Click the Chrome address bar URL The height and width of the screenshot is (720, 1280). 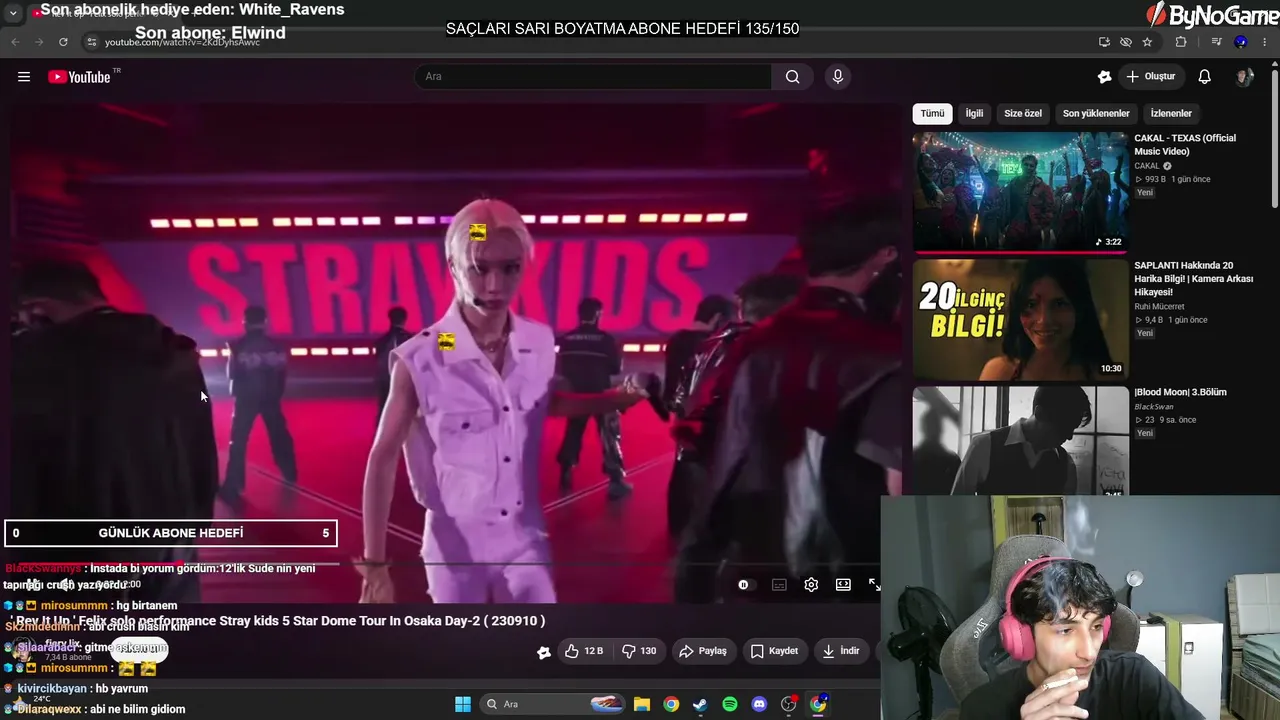(182, 42)
